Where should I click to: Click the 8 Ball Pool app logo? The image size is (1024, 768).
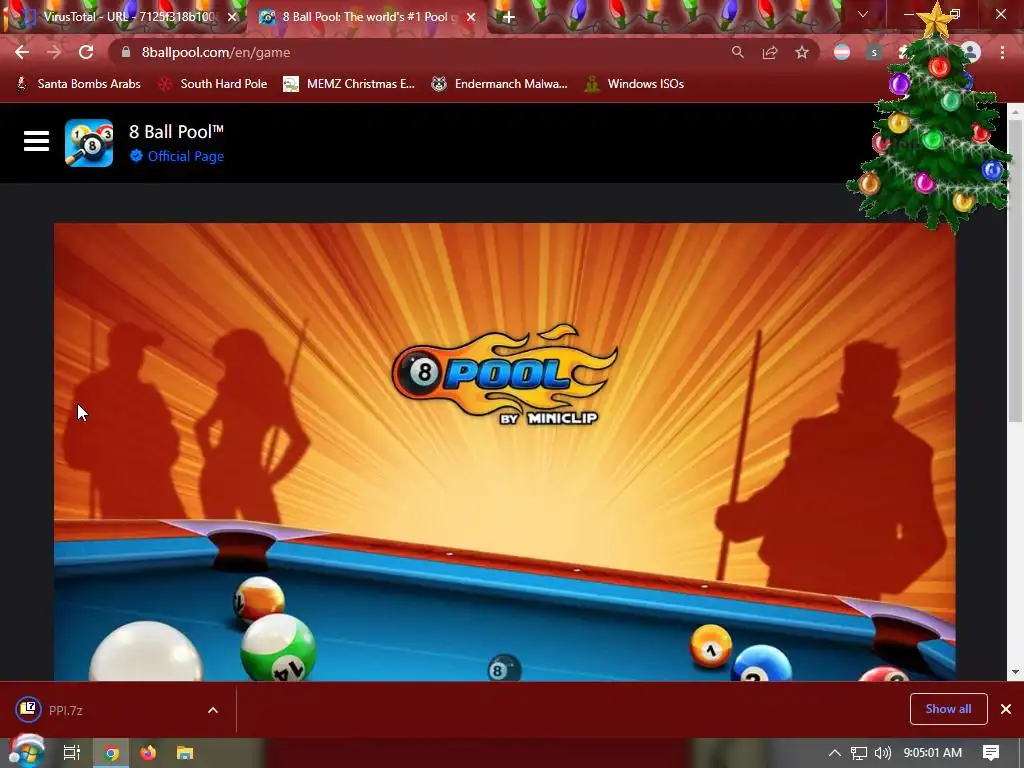click(x=89, y=143)
